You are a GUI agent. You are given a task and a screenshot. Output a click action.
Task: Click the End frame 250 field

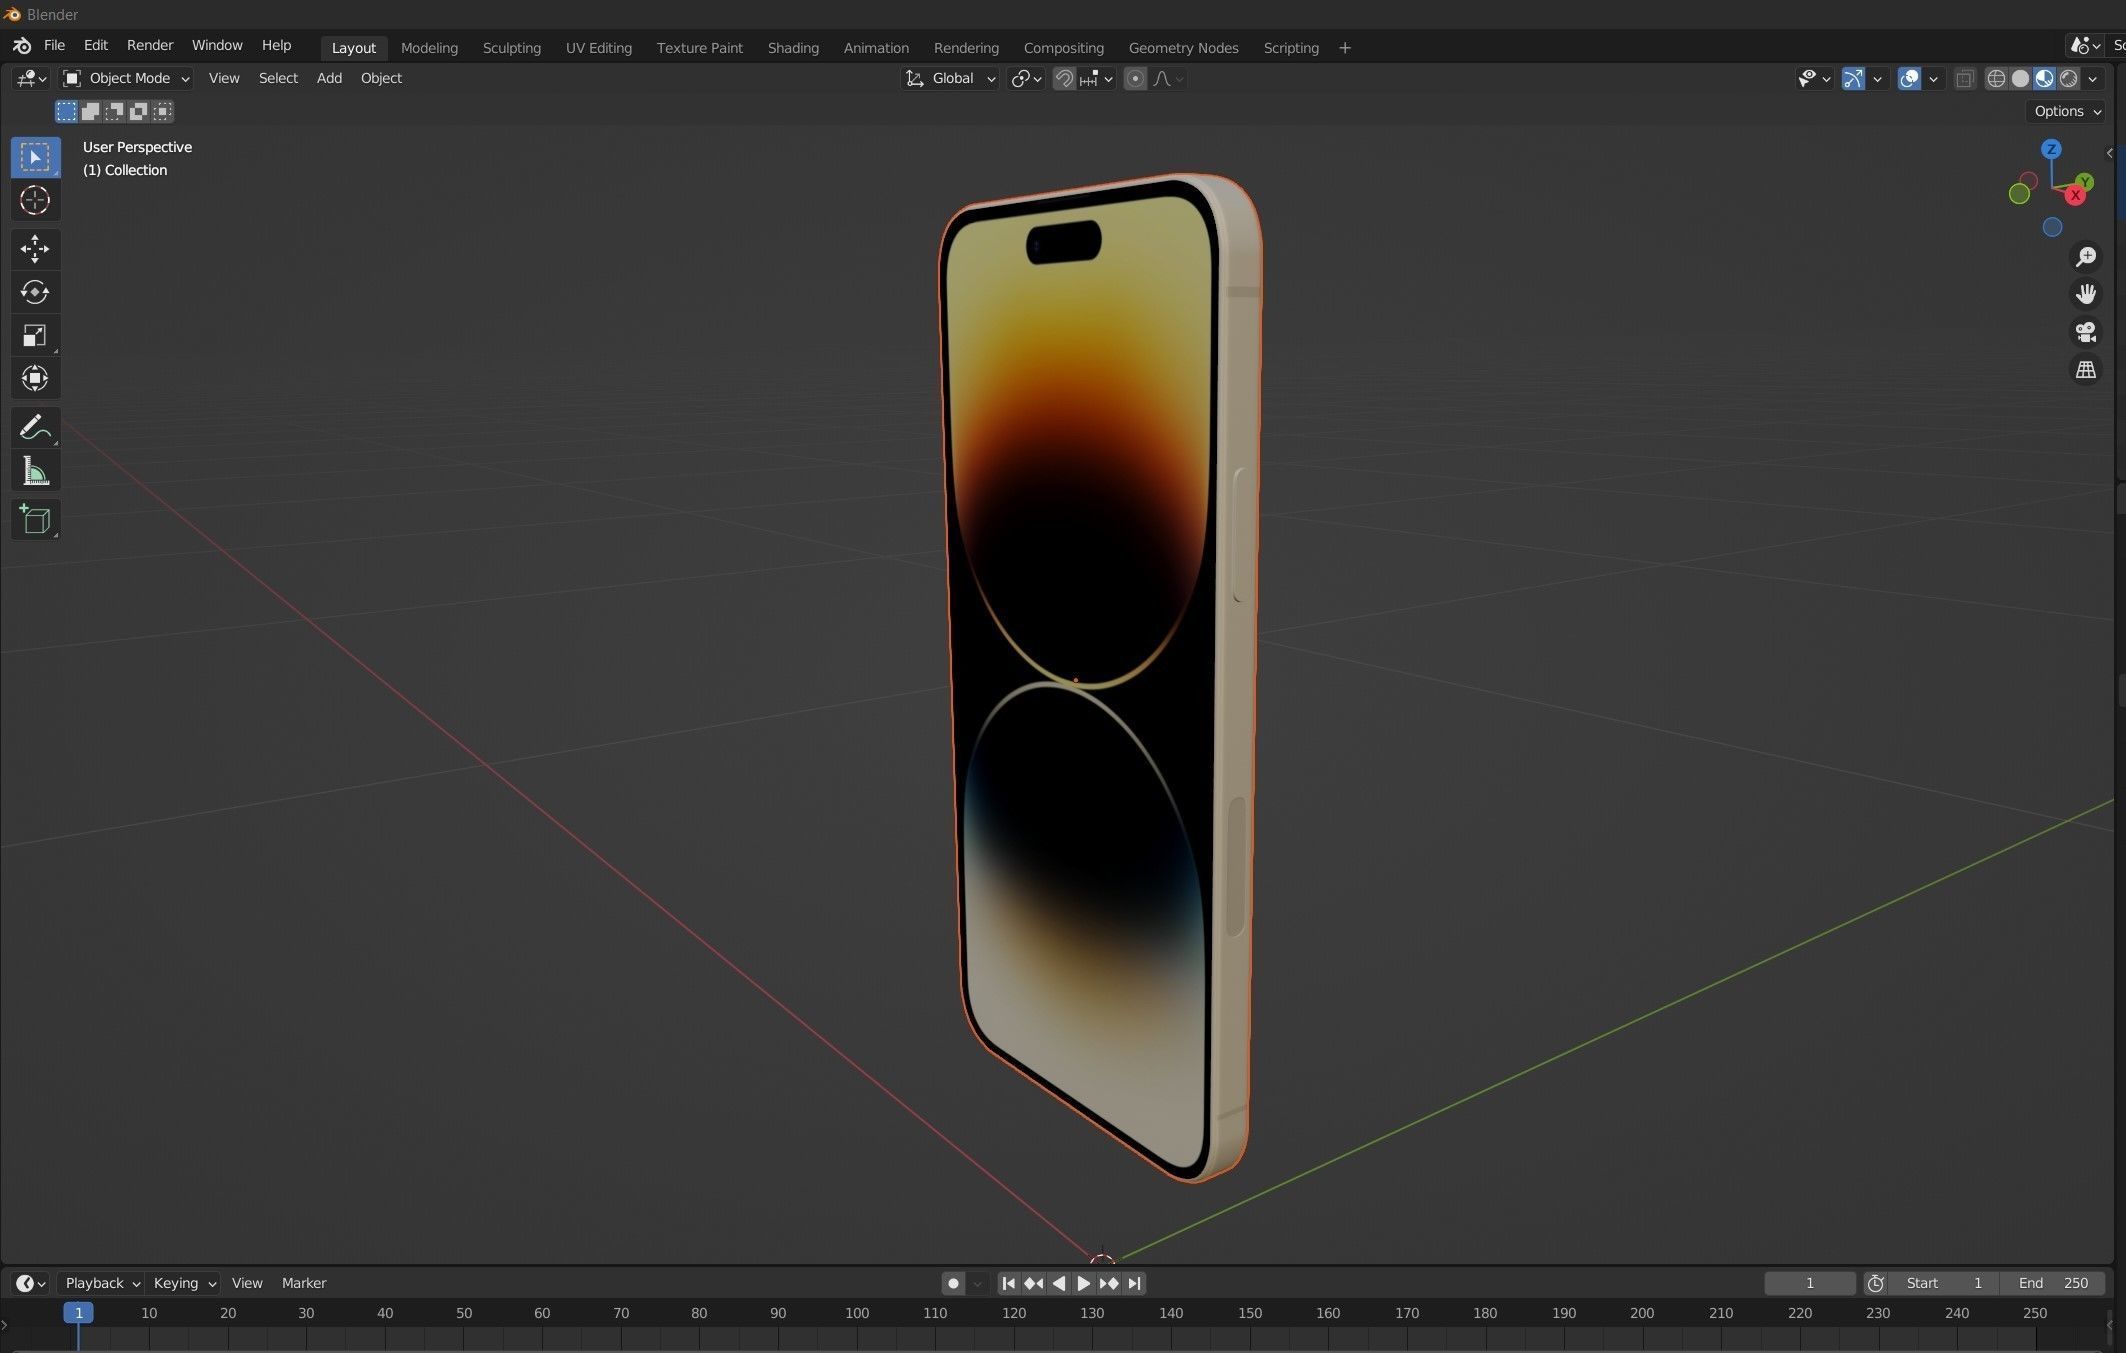point(2052,1283)
